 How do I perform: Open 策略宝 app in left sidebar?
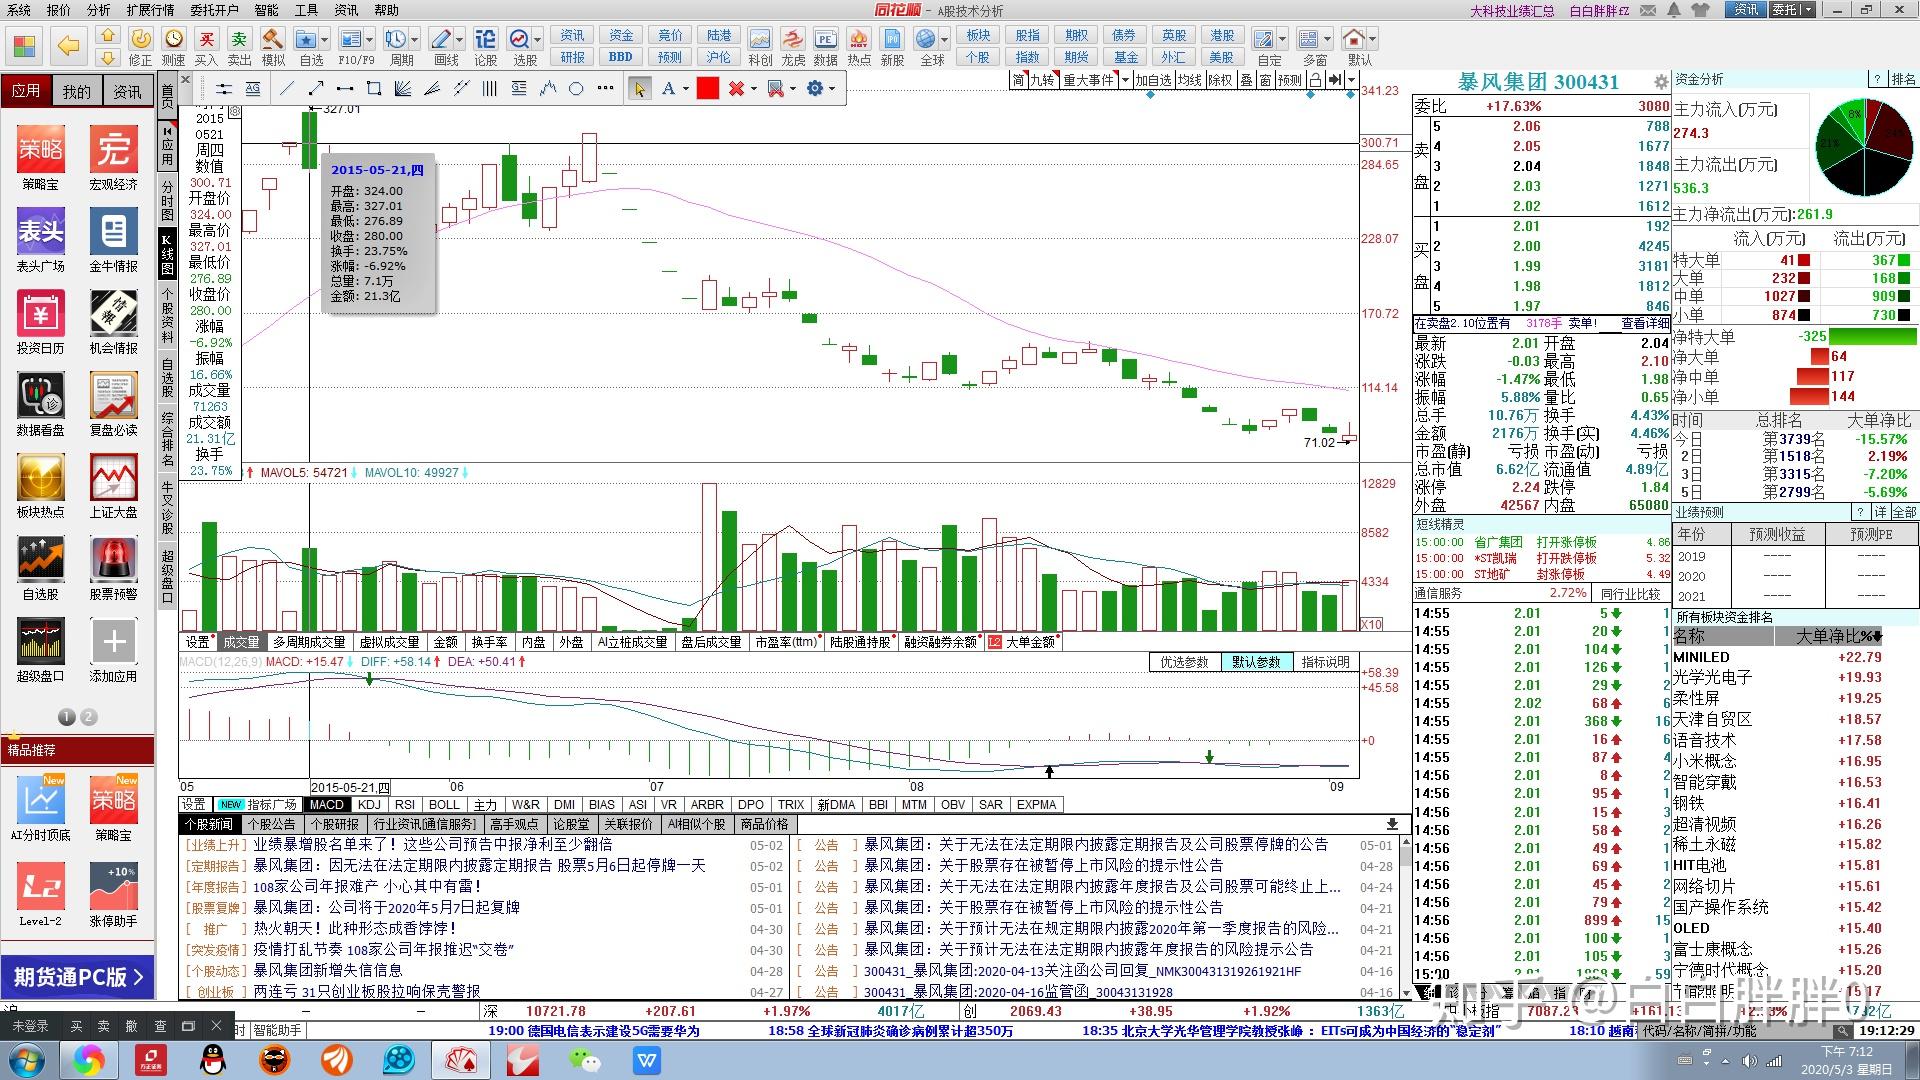point(40,158)
